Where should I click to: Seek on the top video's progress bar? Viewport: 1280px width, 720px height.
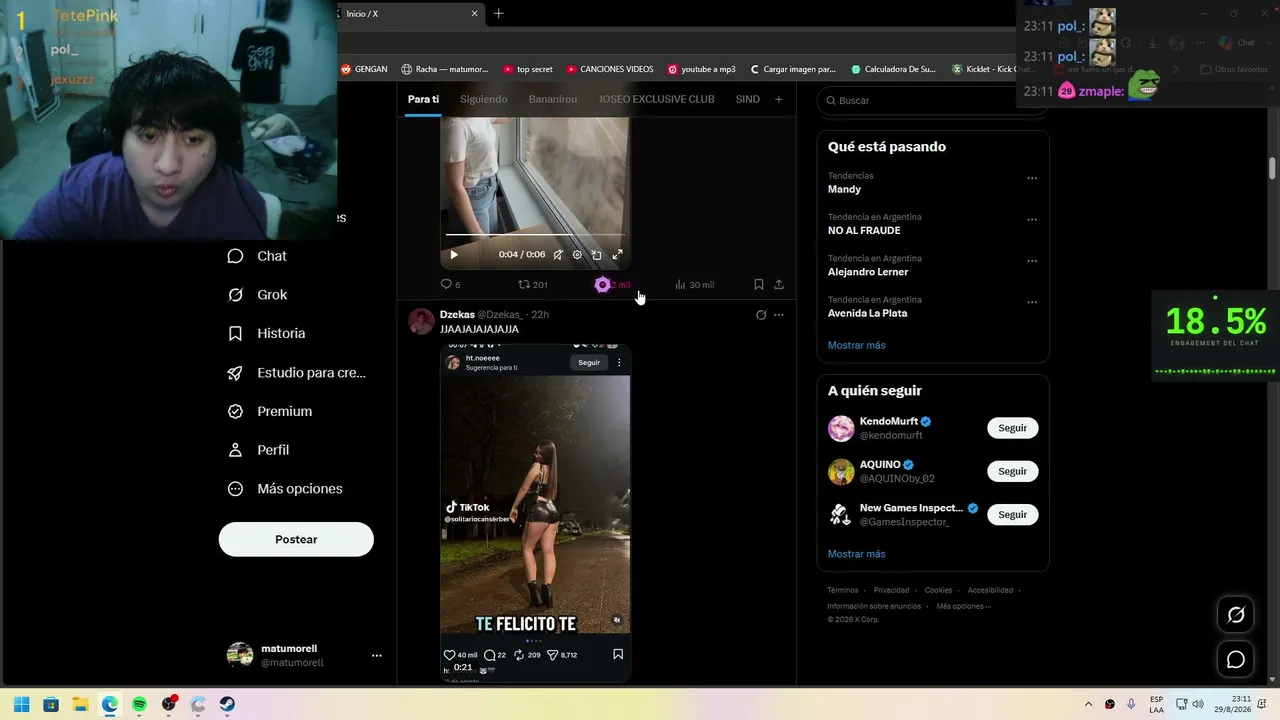(x=535, y=235)
